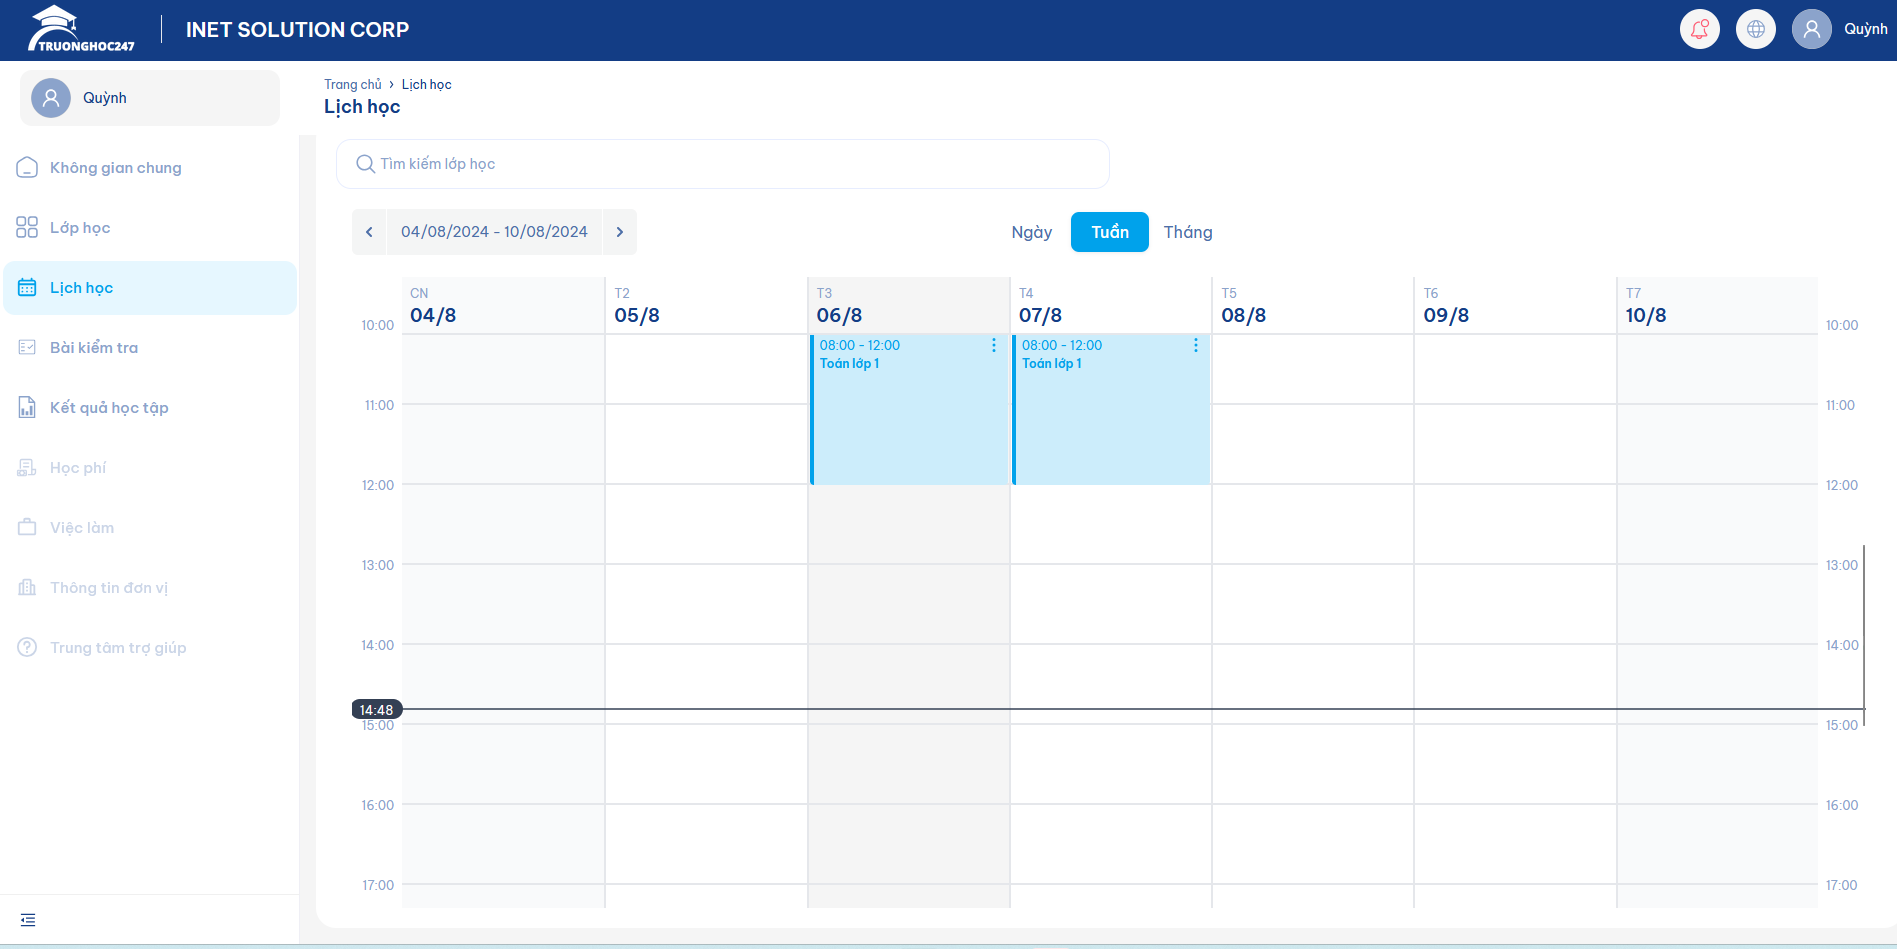
Task: Click the Tìm kiếm lớp học search field
Action: click(722, 164)
